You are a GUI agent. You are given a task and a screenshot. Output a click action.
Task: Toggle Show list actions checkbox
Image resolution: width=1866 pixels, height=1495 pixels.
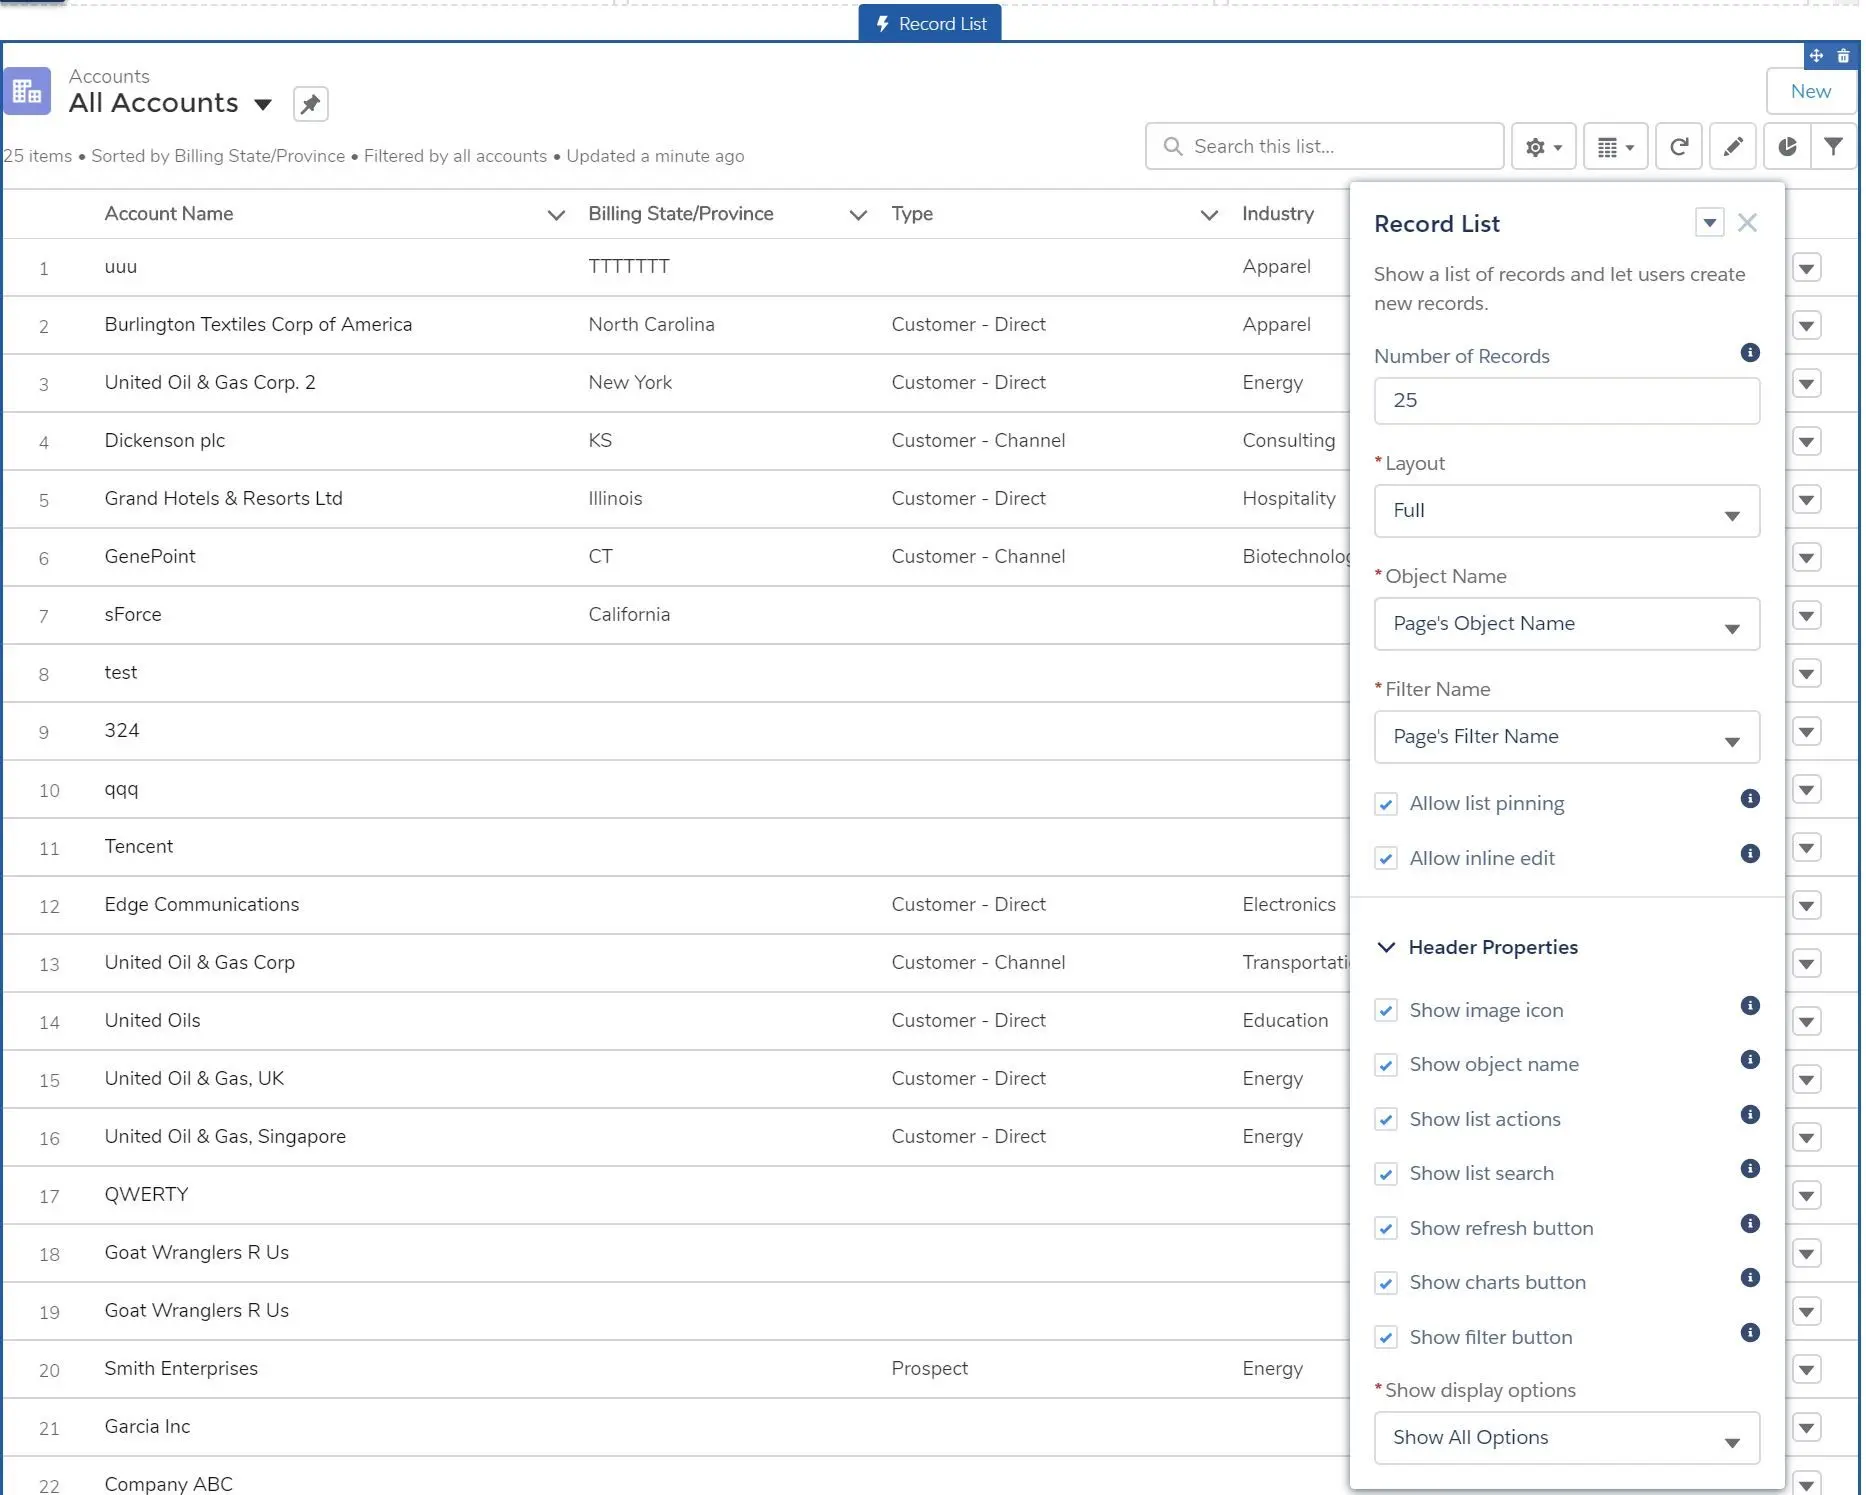pyautogui.click(x=1386, y=1120)
